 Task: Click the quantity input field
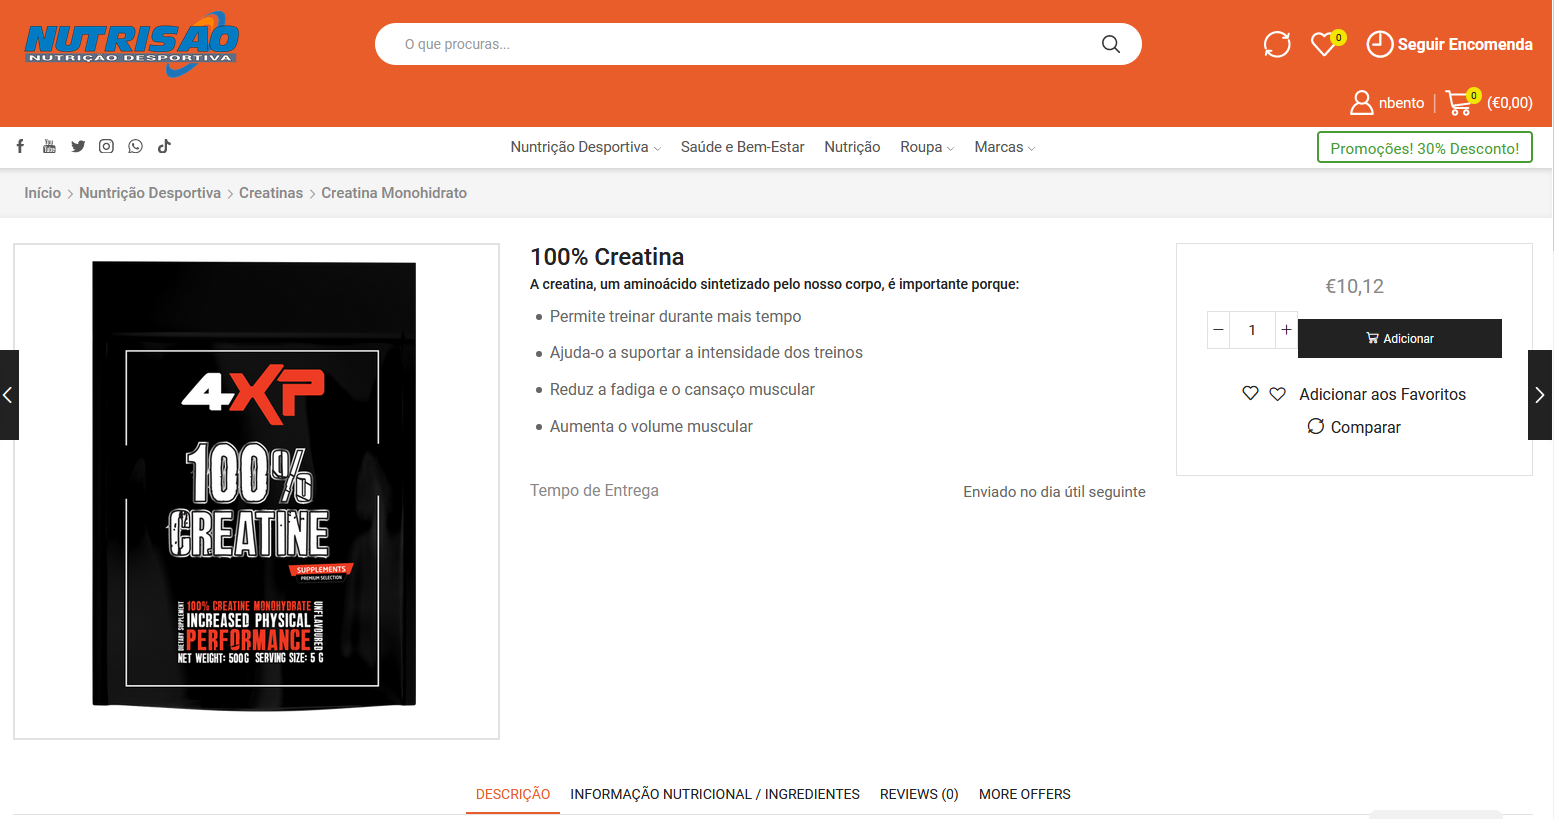tap(1252, 330)
